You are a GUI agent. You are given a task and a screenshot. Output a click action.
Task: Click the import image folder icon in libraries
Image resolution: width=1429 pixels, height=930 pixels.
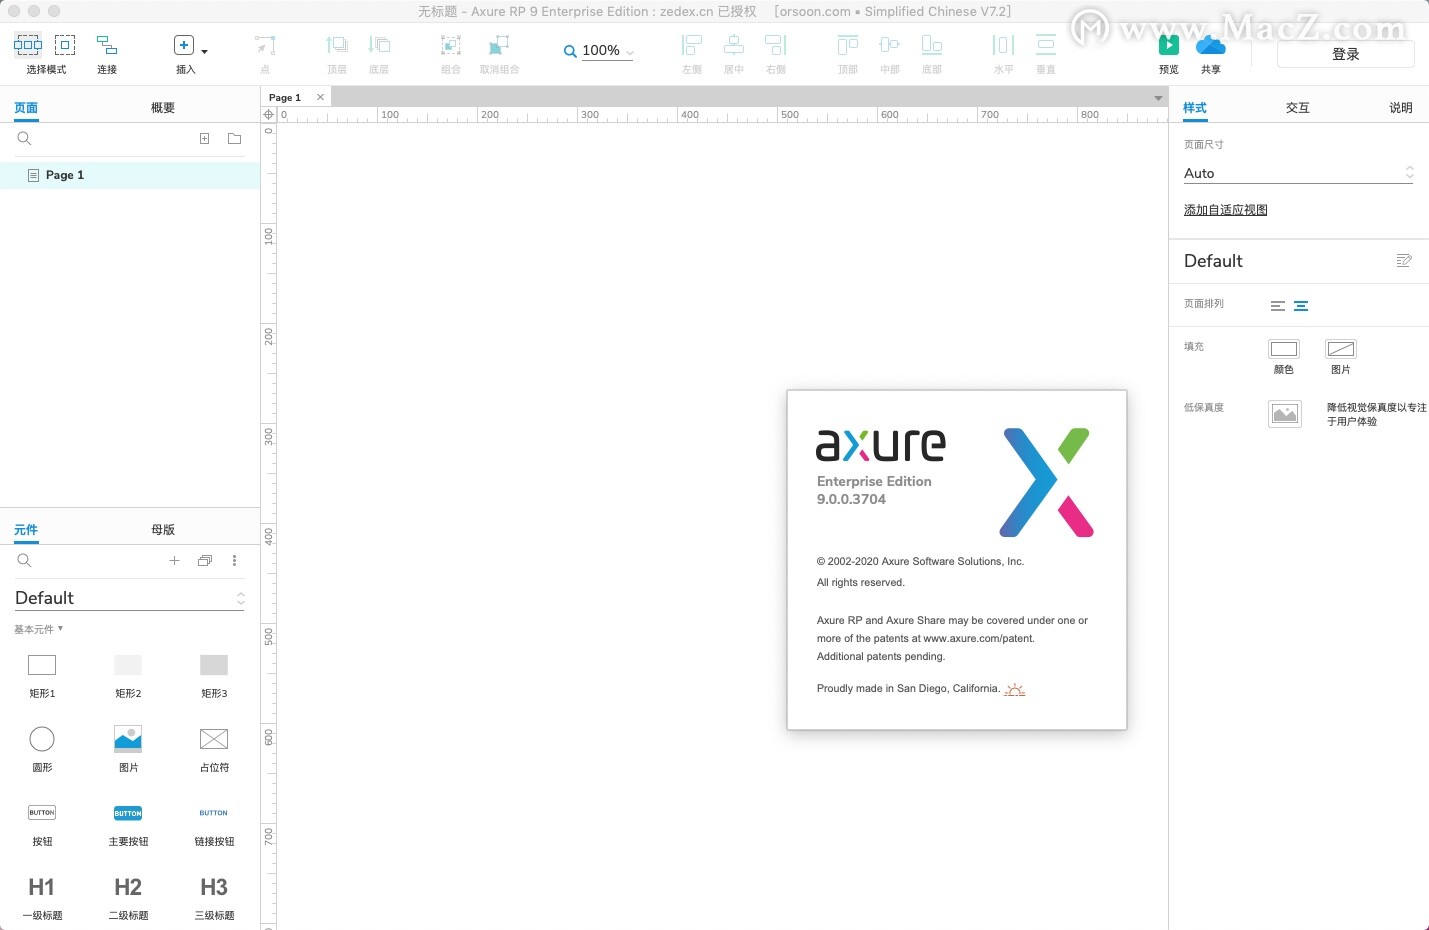point(205,561)
